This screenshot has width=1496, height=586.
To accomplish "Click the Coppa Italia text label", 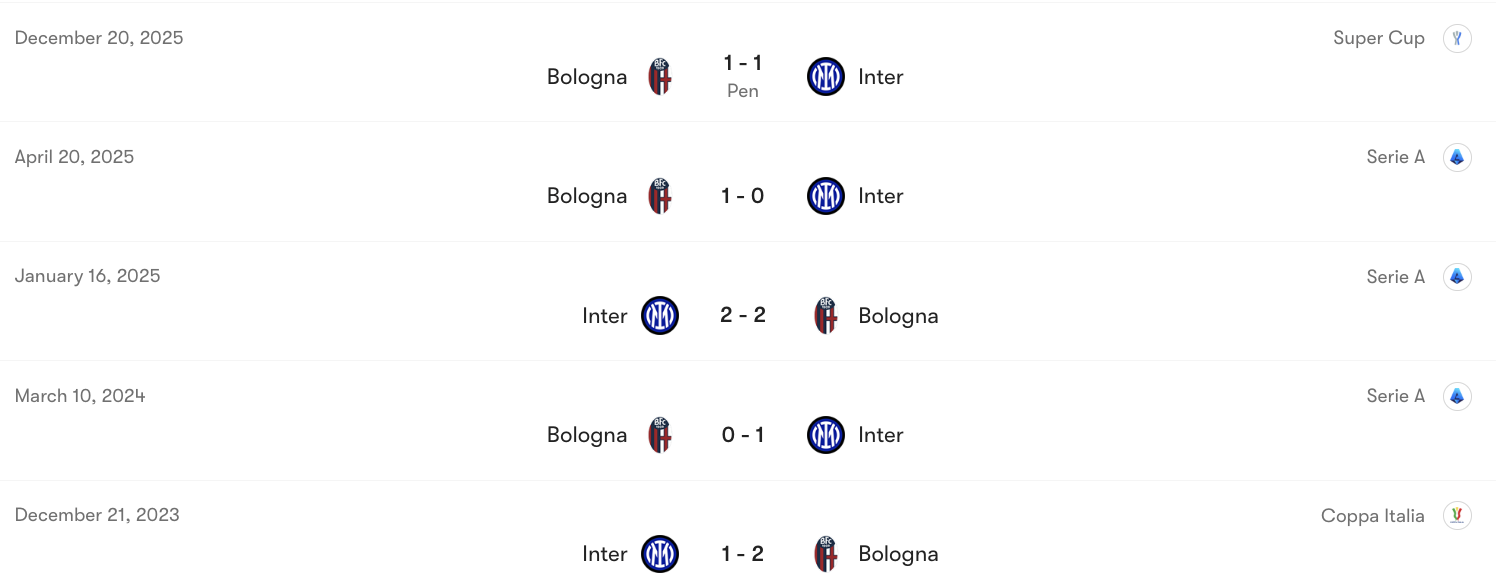I will point(1373,515).
